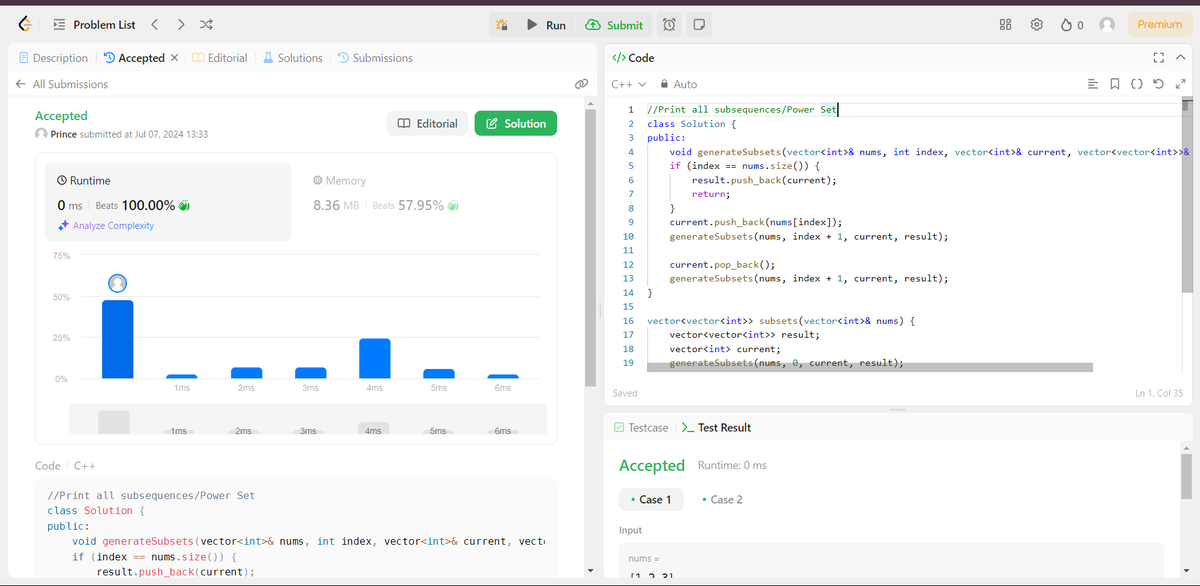
Task: Open the C++ language dropdown
Action: pyautogui.click(x=628, y=85)
